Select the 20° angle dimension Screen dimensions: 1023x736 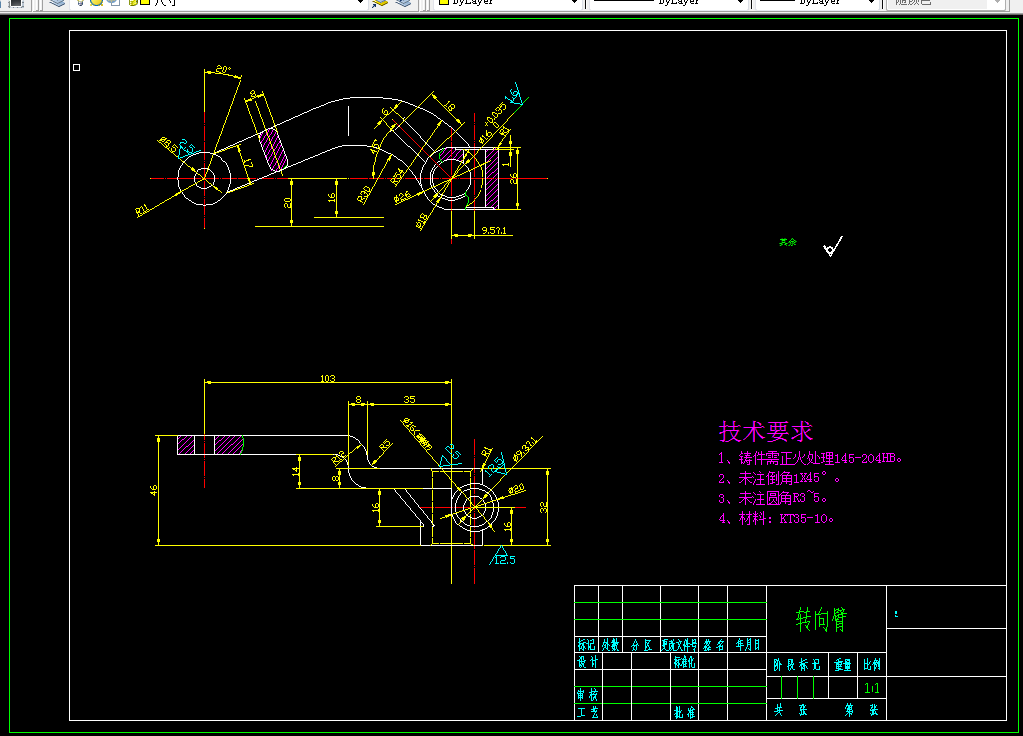pyautogui.click(x=223, y=69)
